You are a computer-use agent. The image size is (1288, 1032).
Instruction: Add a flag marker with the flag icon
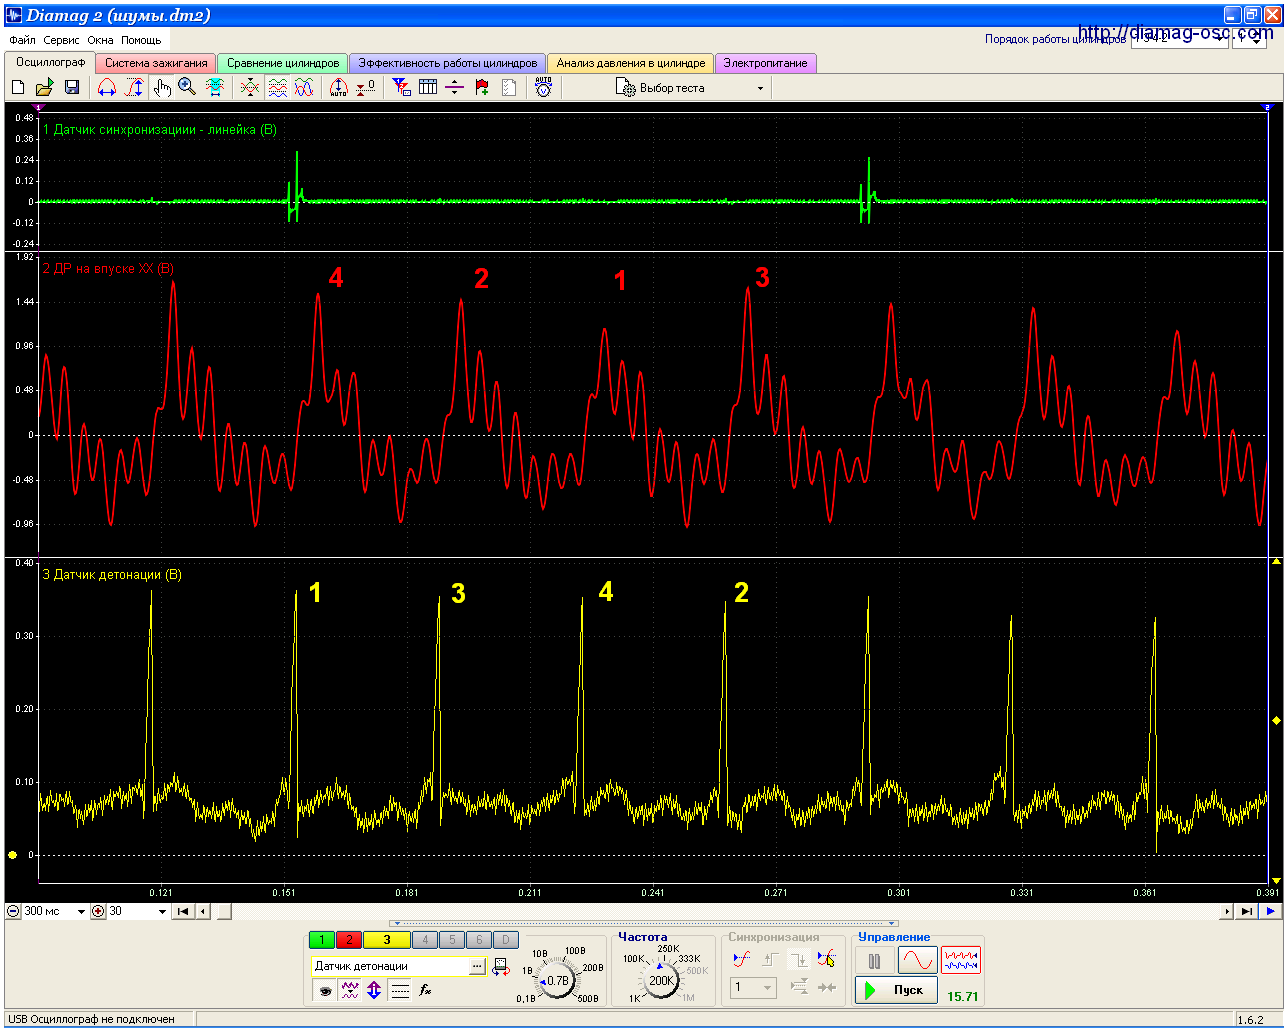click(482, 88)
